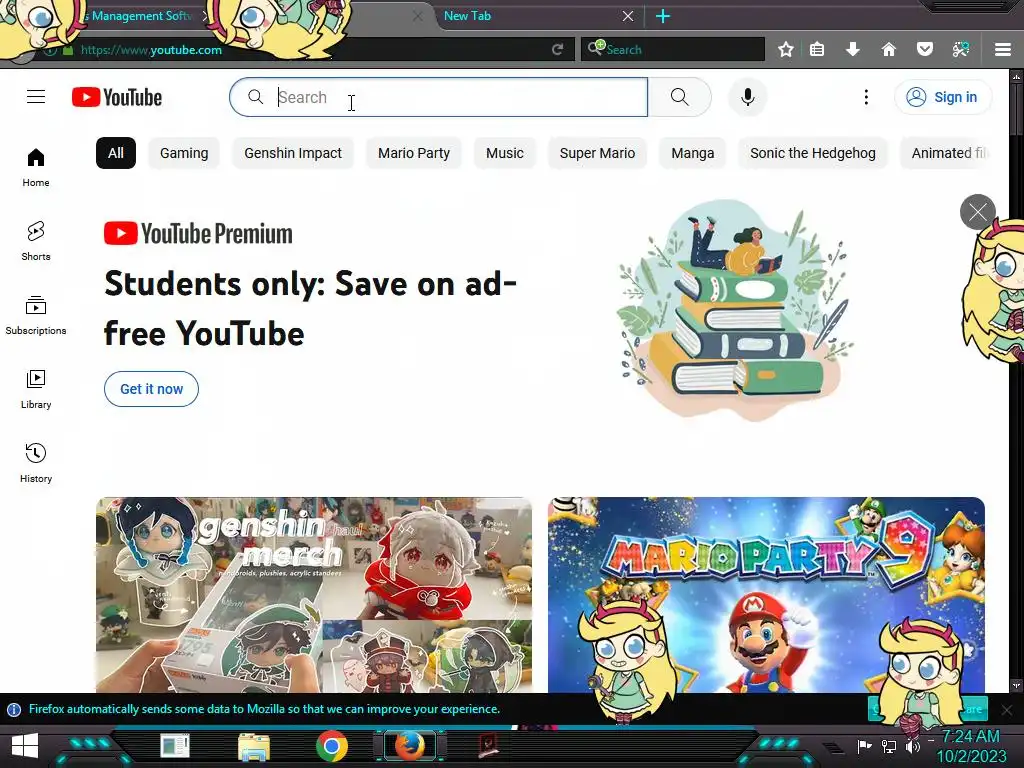Click the network tray icon
Screen dimensions: 1024x768
coord(888,746)
